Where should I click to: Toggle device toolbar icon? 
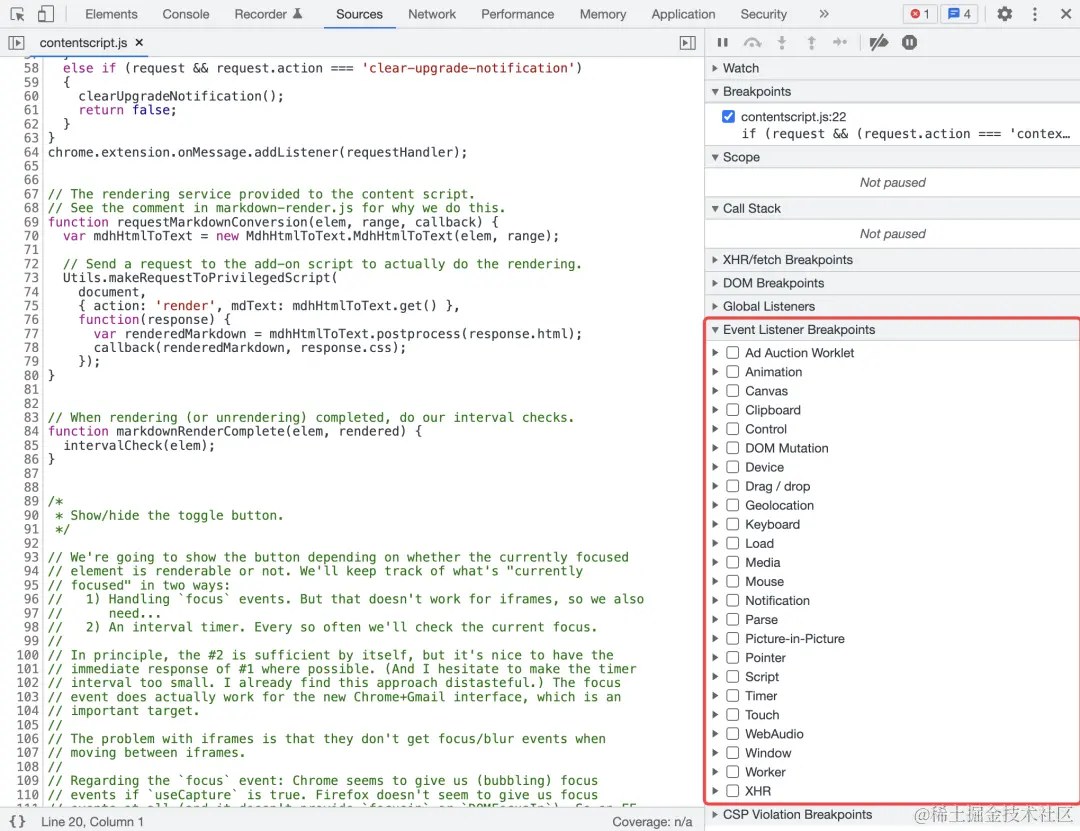[x=45, y=14]
